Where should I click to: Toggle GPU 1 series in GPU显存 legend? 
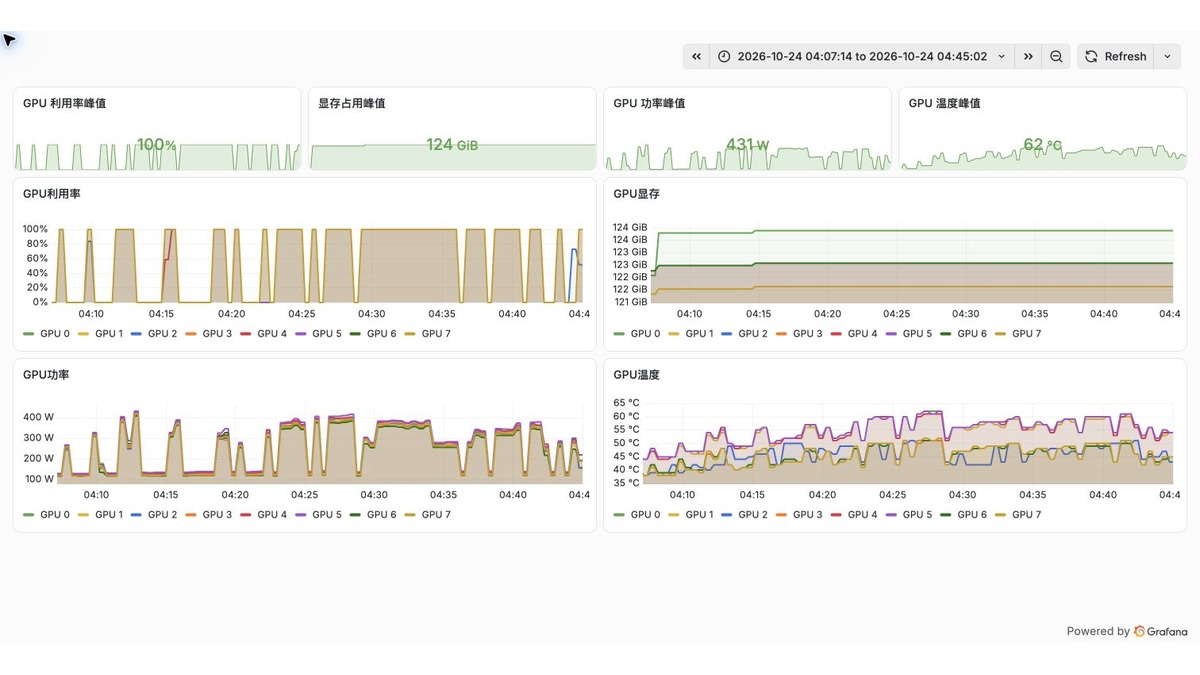click(x=699, y=334)
